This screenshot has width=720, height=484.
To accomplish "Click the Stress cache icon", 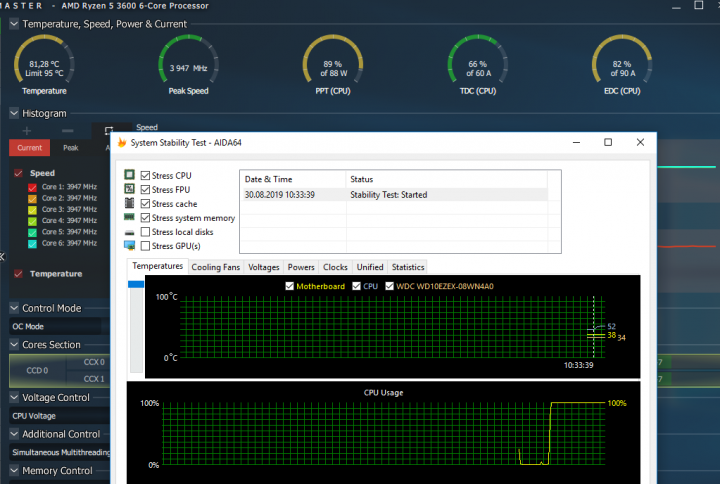I will [129, 203].
